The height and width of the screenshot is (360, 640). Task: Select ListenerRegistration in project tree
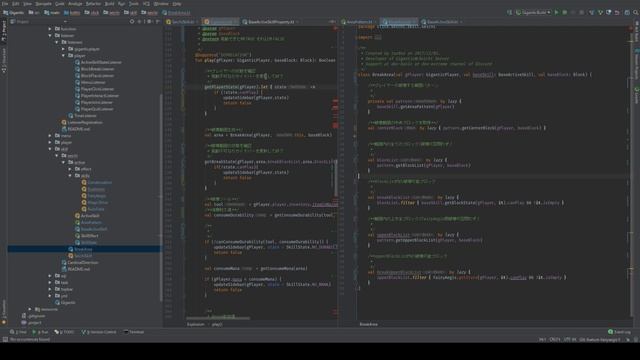click(82, 122)
